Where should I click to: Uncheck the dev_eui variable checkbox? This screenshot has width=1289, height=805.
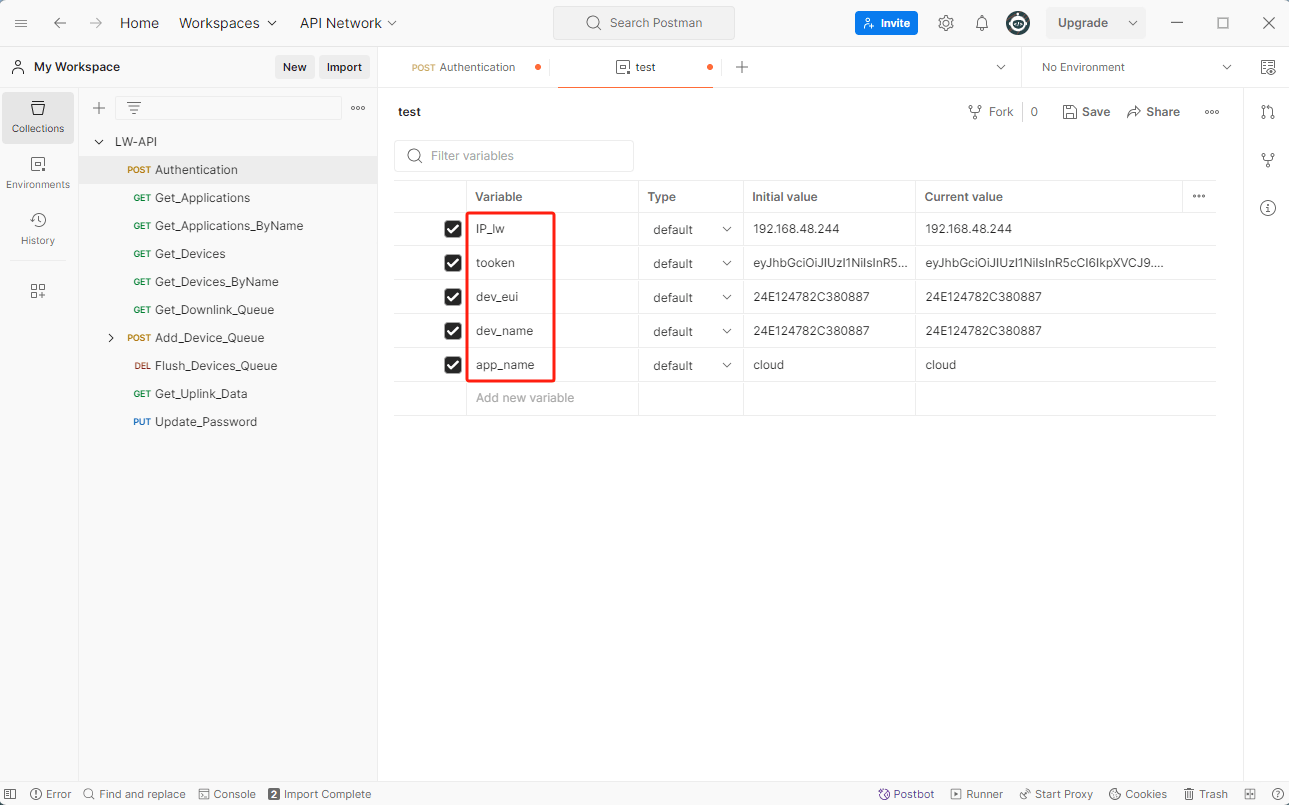pyautogui.click(x=453, y=297)
